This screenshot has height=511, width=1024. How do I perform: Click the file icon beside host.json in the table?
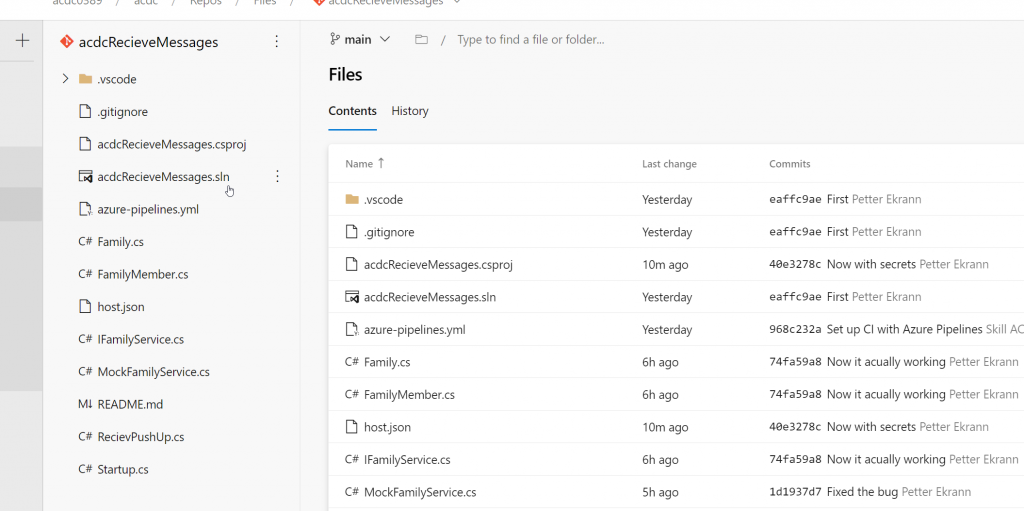point(351,427)
